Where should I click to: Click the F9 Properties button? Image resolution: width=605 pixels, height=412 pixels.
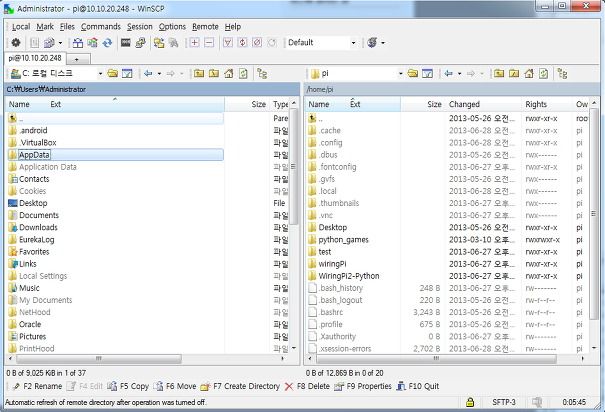click(x=363, y=386)
